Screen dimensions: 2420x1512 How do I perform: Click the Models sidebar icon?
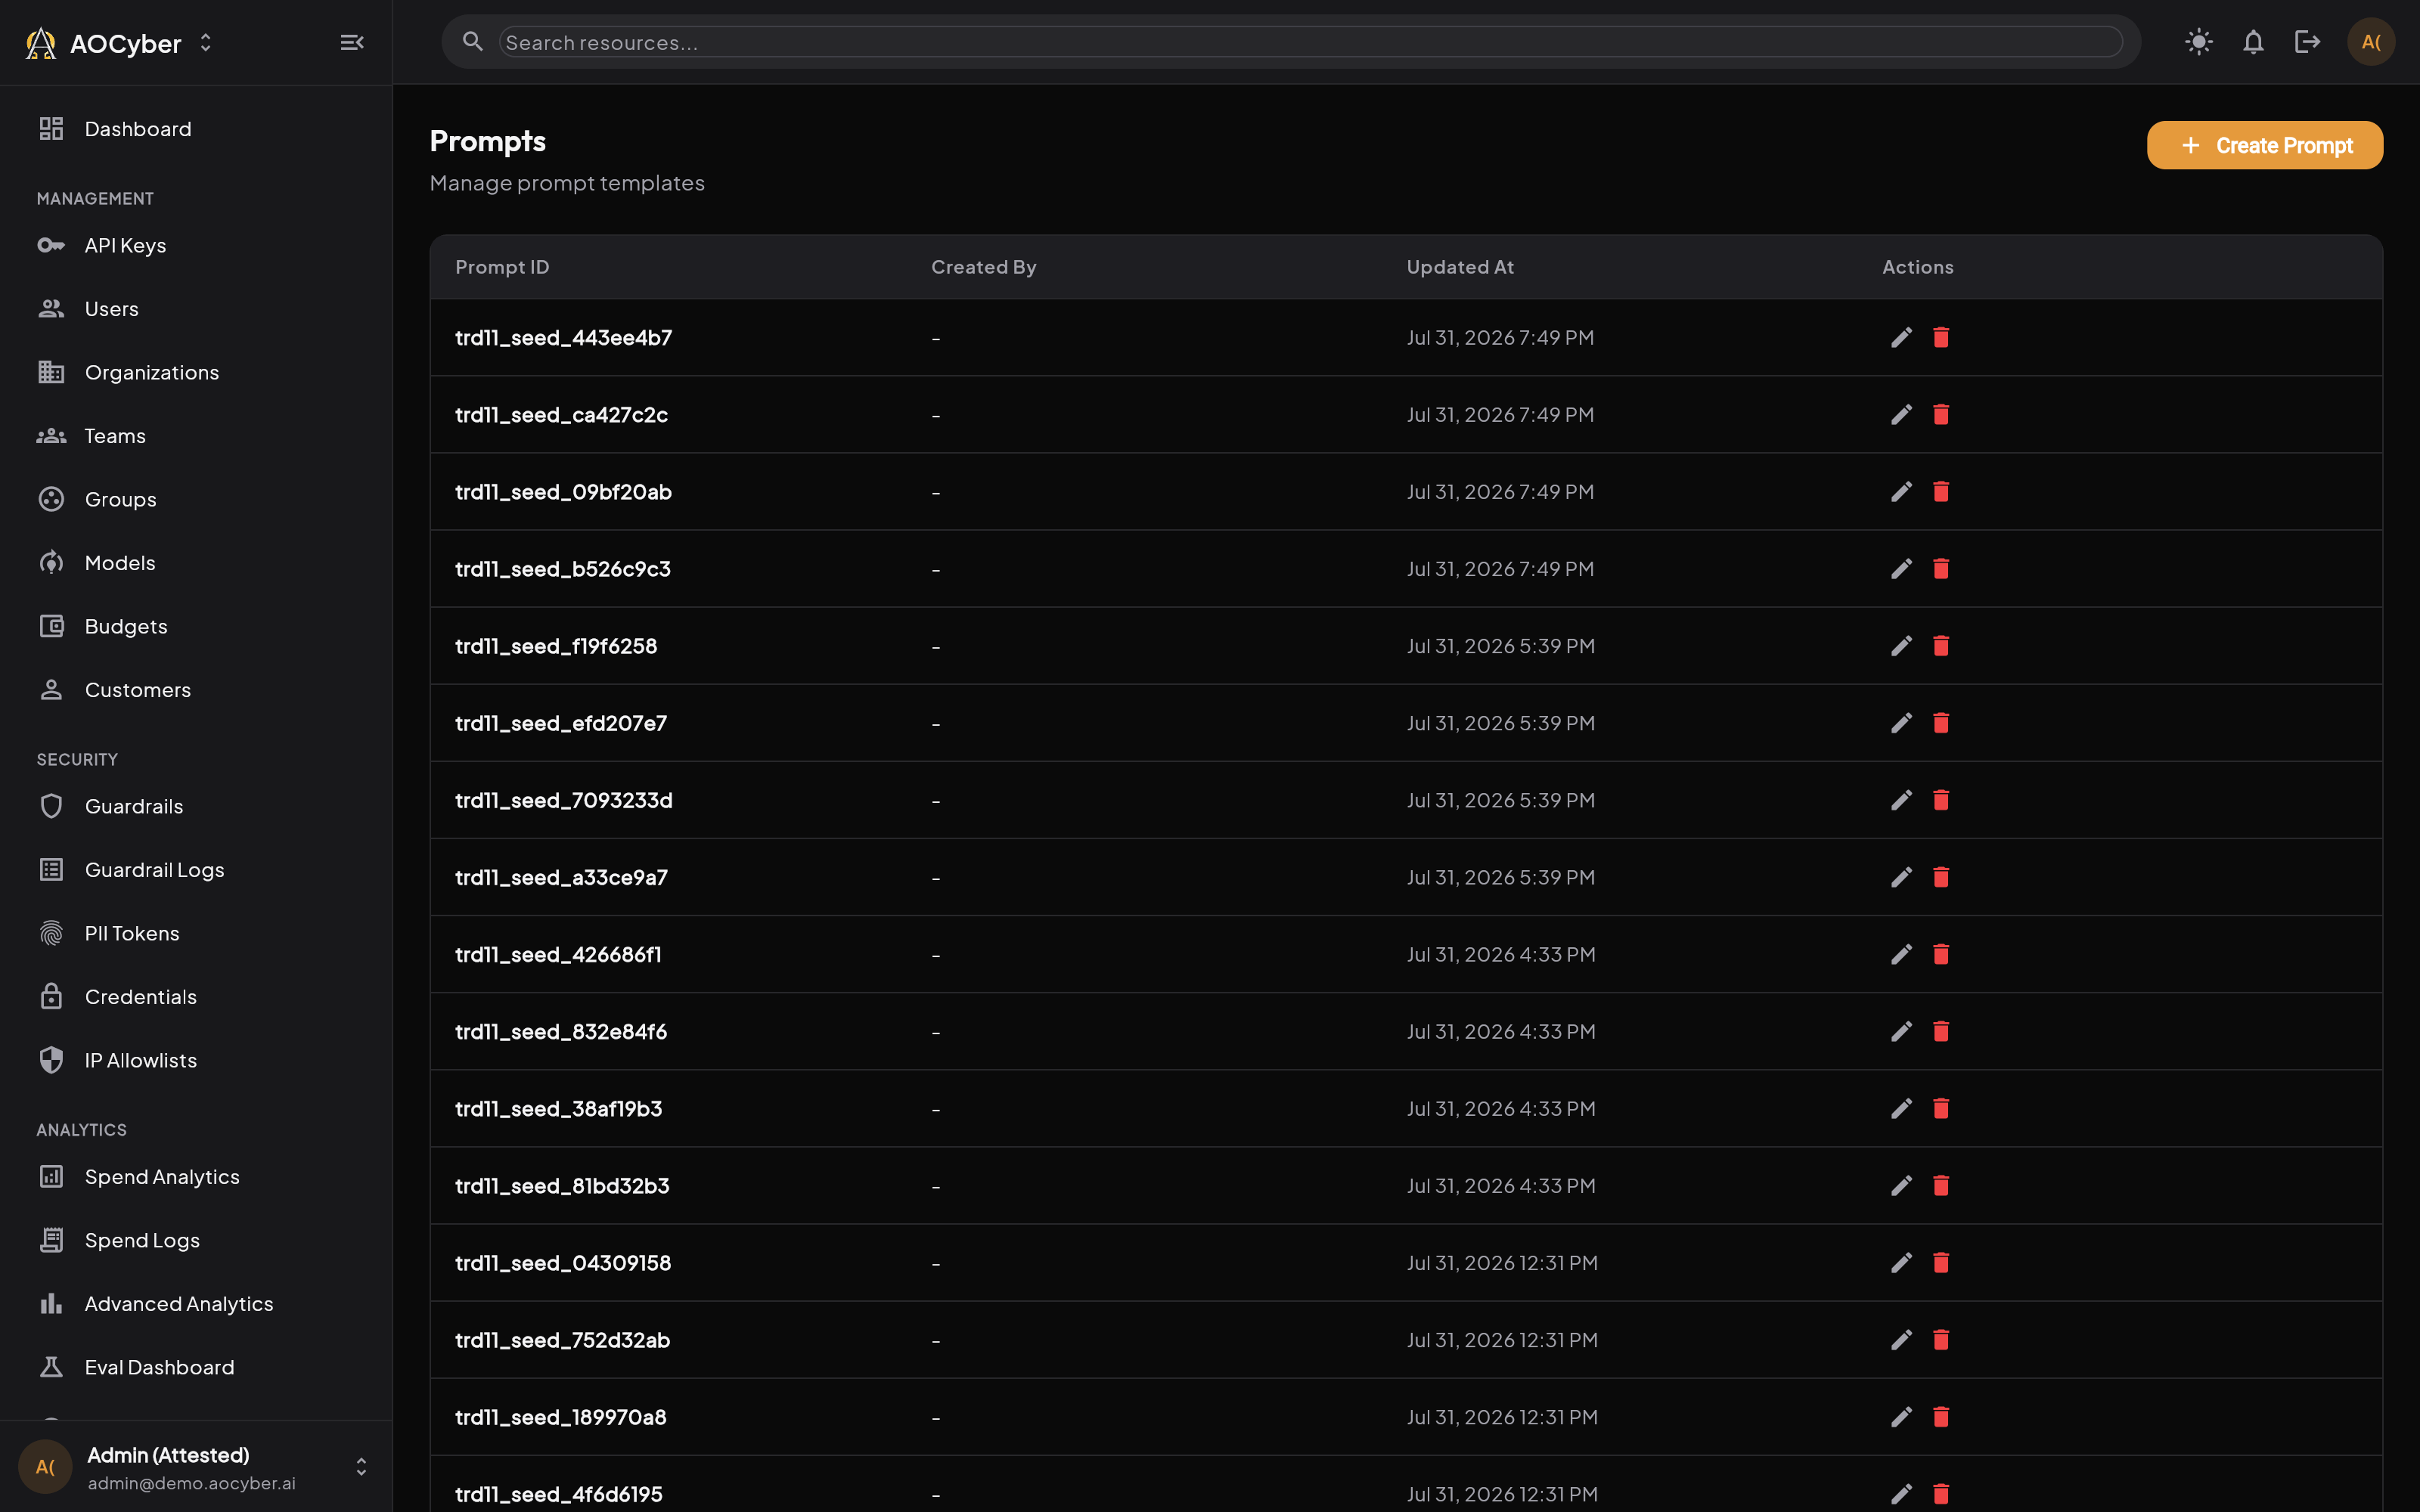pos(51,563)
